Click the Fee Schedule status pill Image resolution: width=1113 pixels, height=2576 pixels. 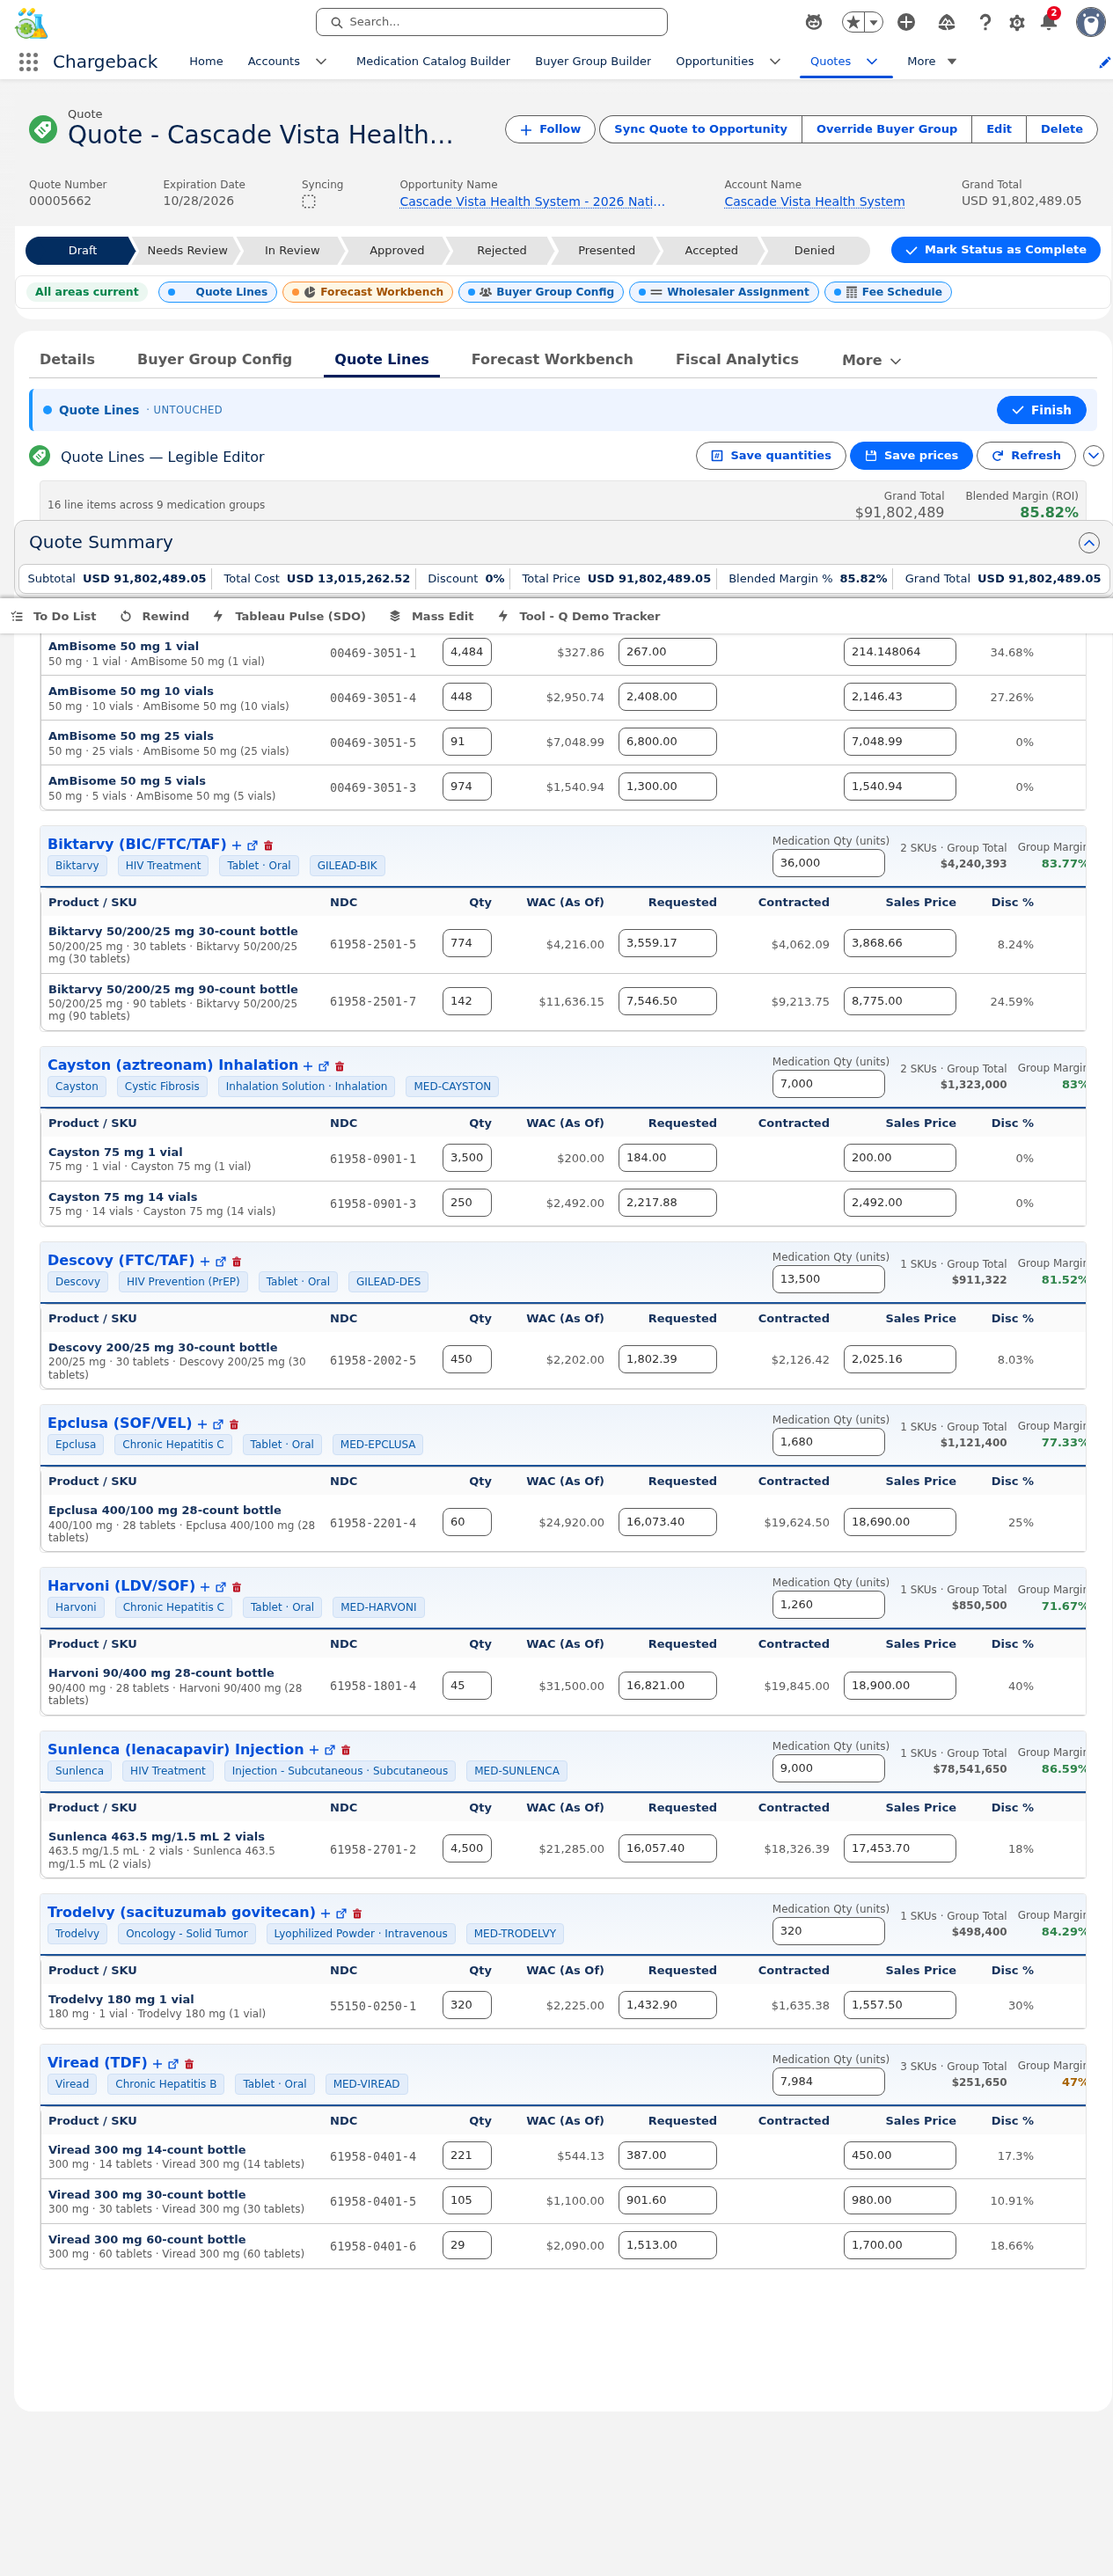click(887, 292)
